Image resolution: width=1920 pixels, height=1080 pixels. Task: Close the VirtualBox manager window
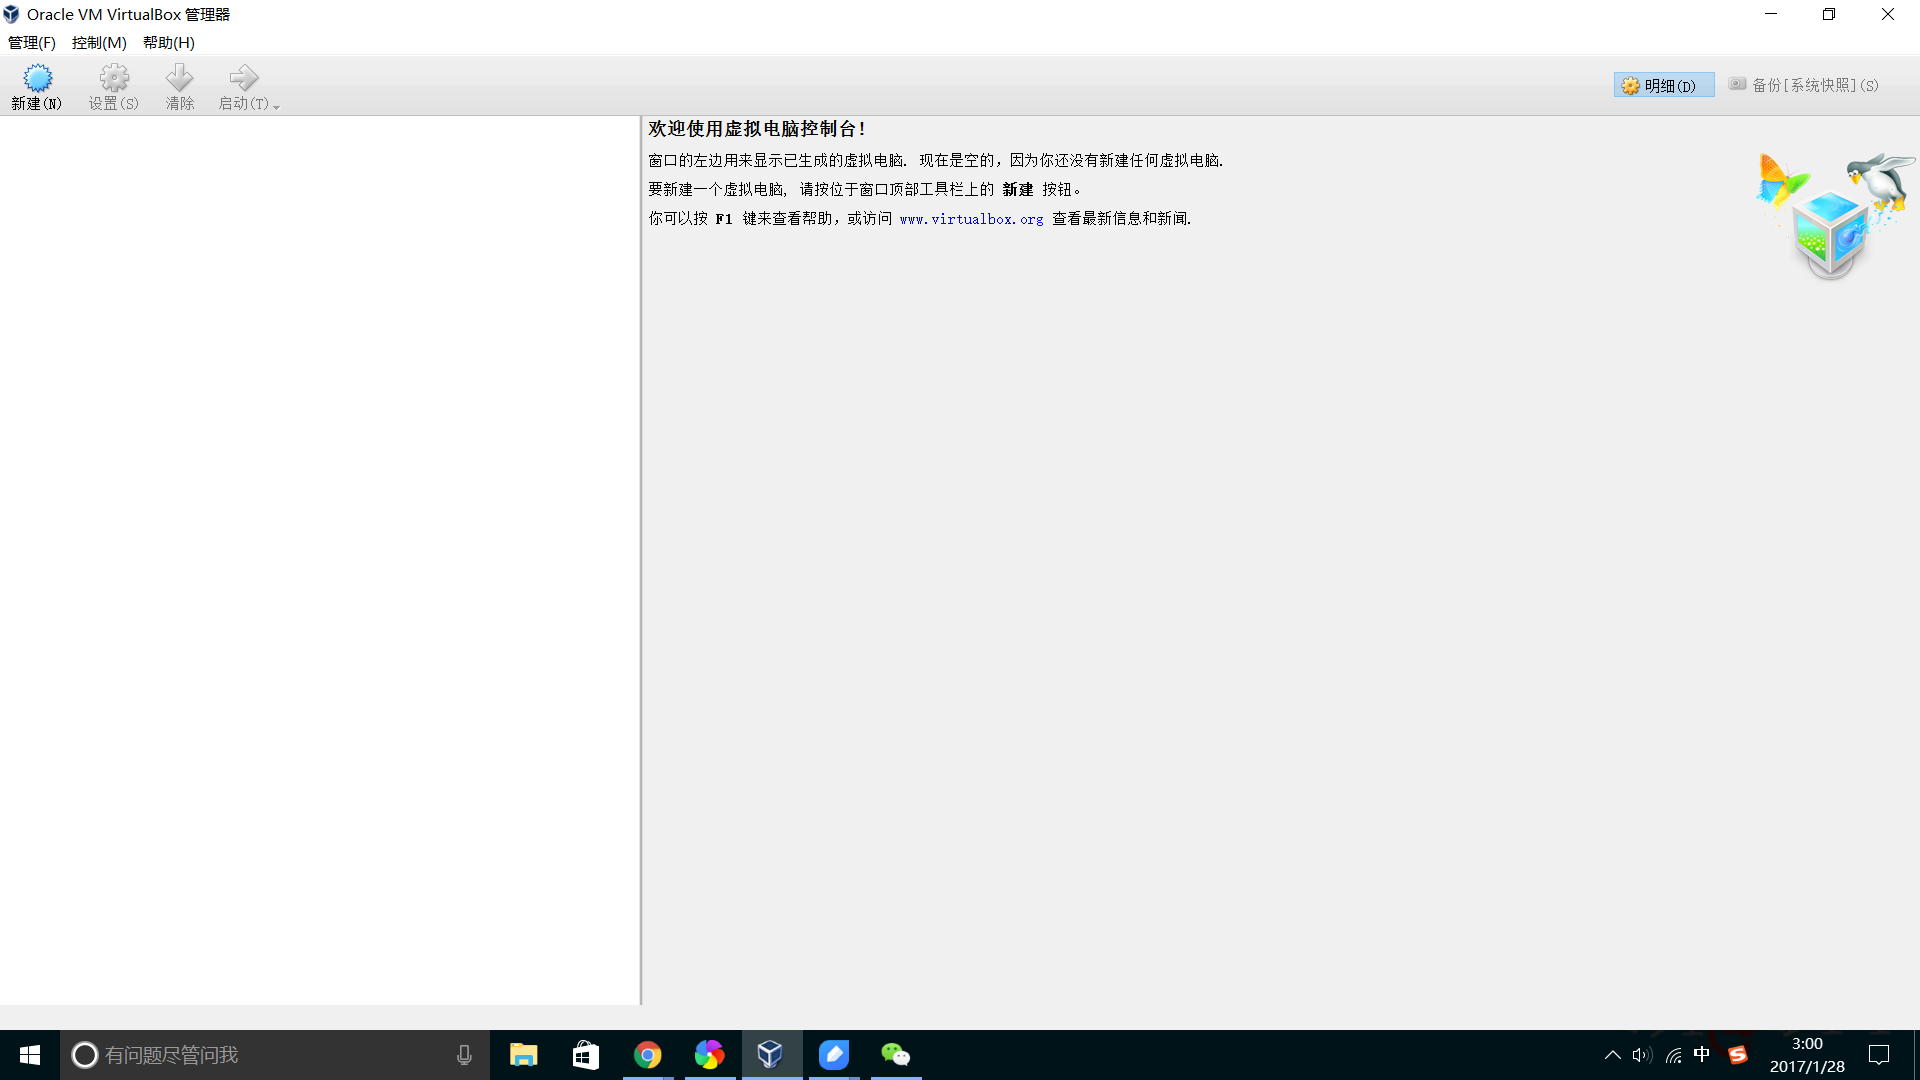tap(1888, 14)
